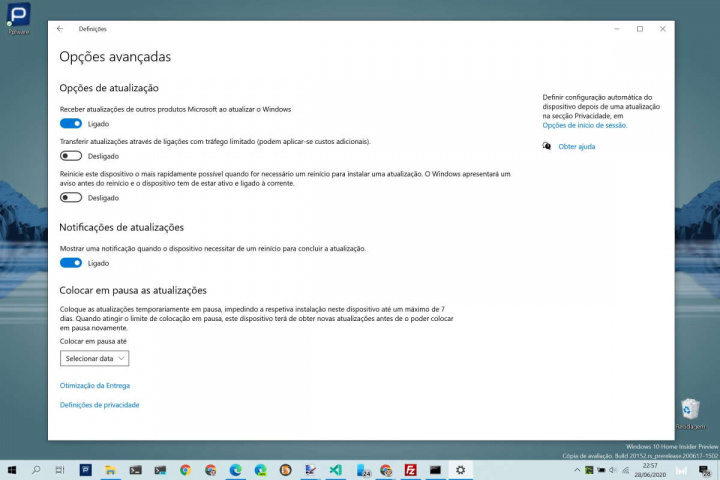Screen dimensions: 720x480
Task: Open the Otimização da Entrega link
Action: tap(95, 385)
